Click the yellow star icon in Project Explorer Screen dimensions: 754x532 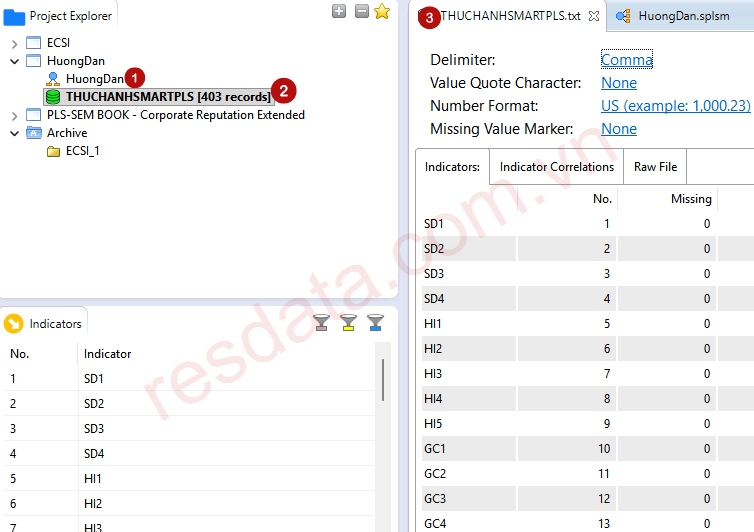382,11
